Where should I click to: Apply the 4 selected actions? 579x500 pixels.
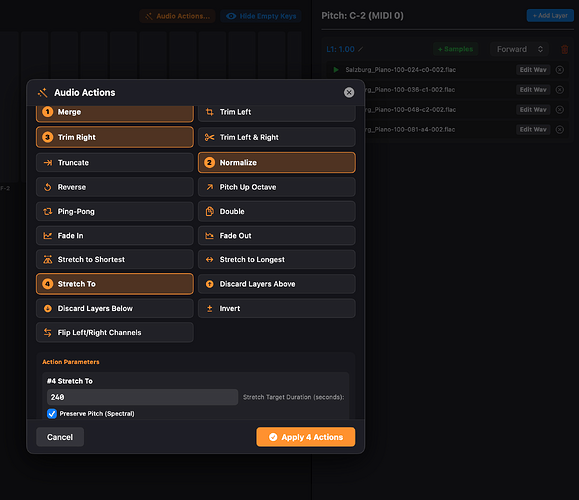[306, 437]
